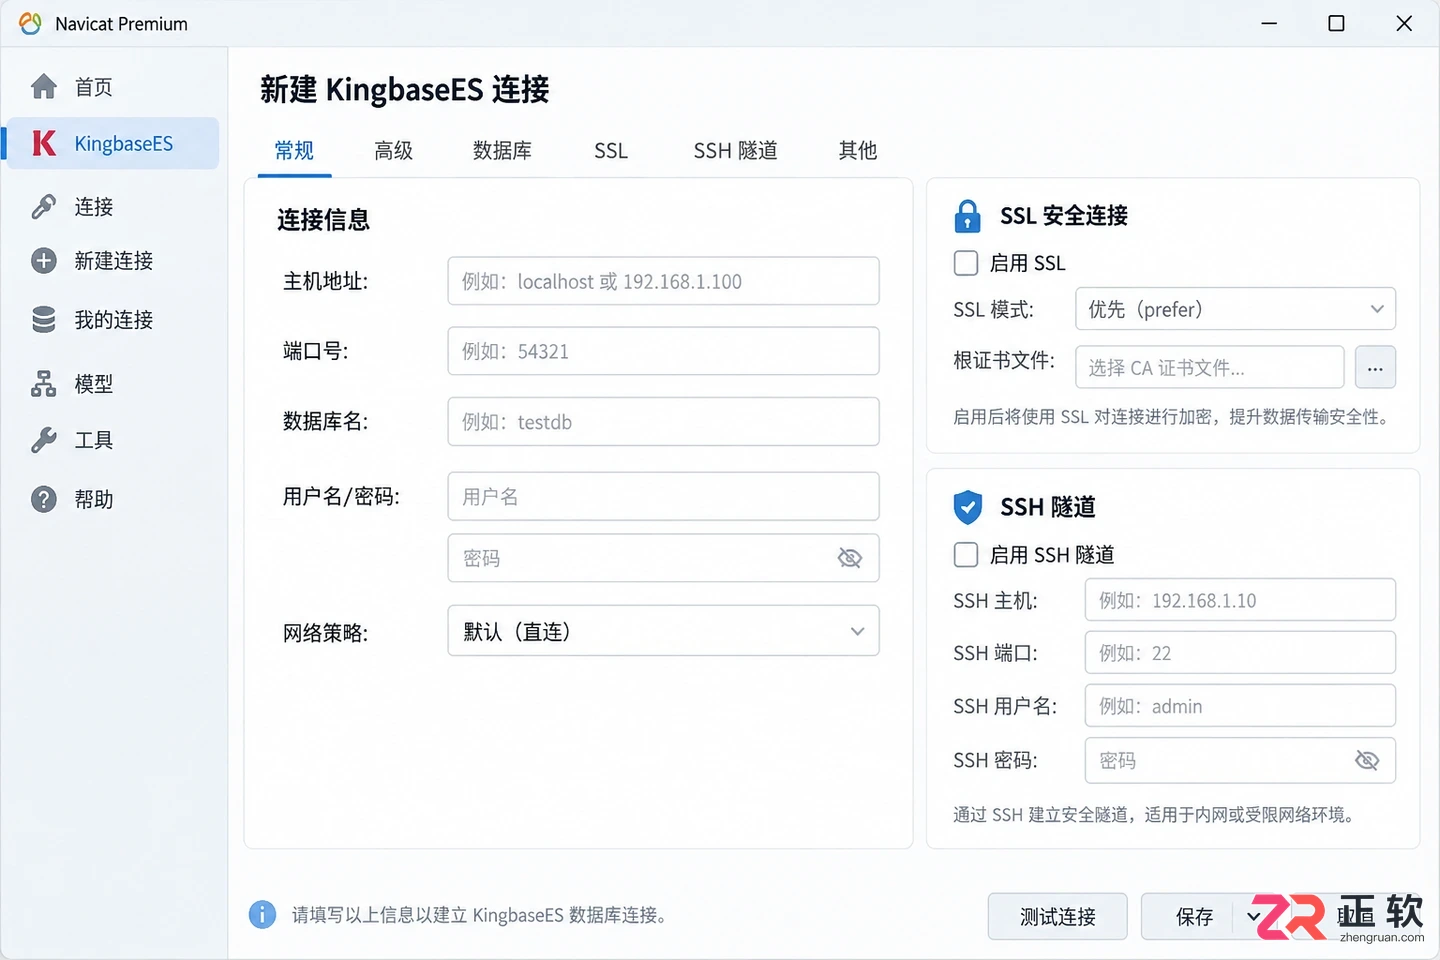
Task: Click the SSH 密码 input field
Action: tap(1240, 761)
